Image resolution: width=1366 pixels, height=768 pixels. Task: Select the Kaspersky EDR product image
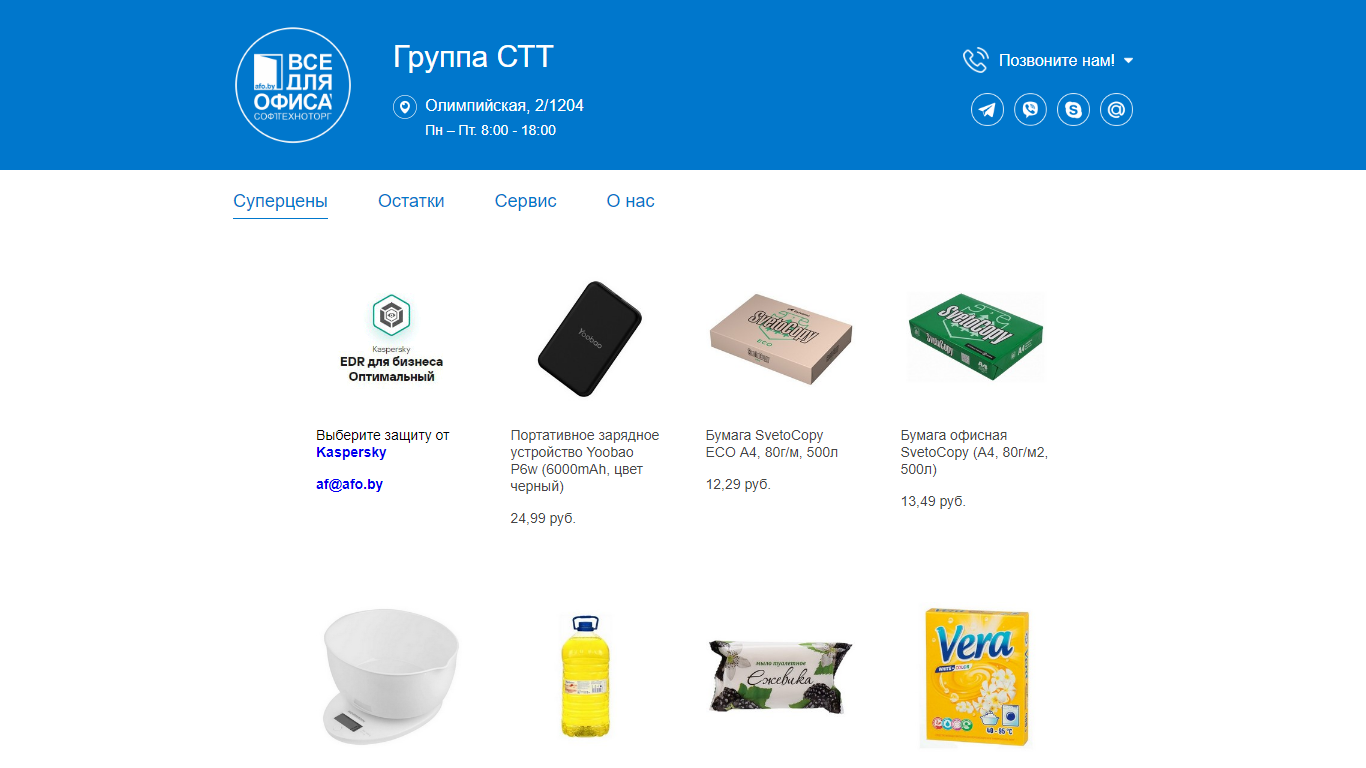coord(391,338)
